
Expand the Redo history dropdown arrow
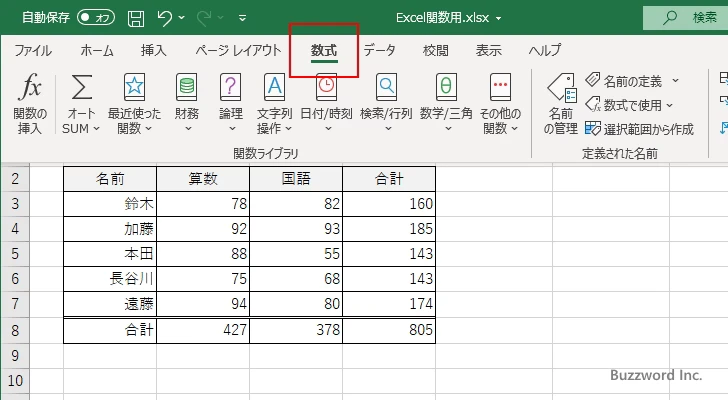click(221, 18)
